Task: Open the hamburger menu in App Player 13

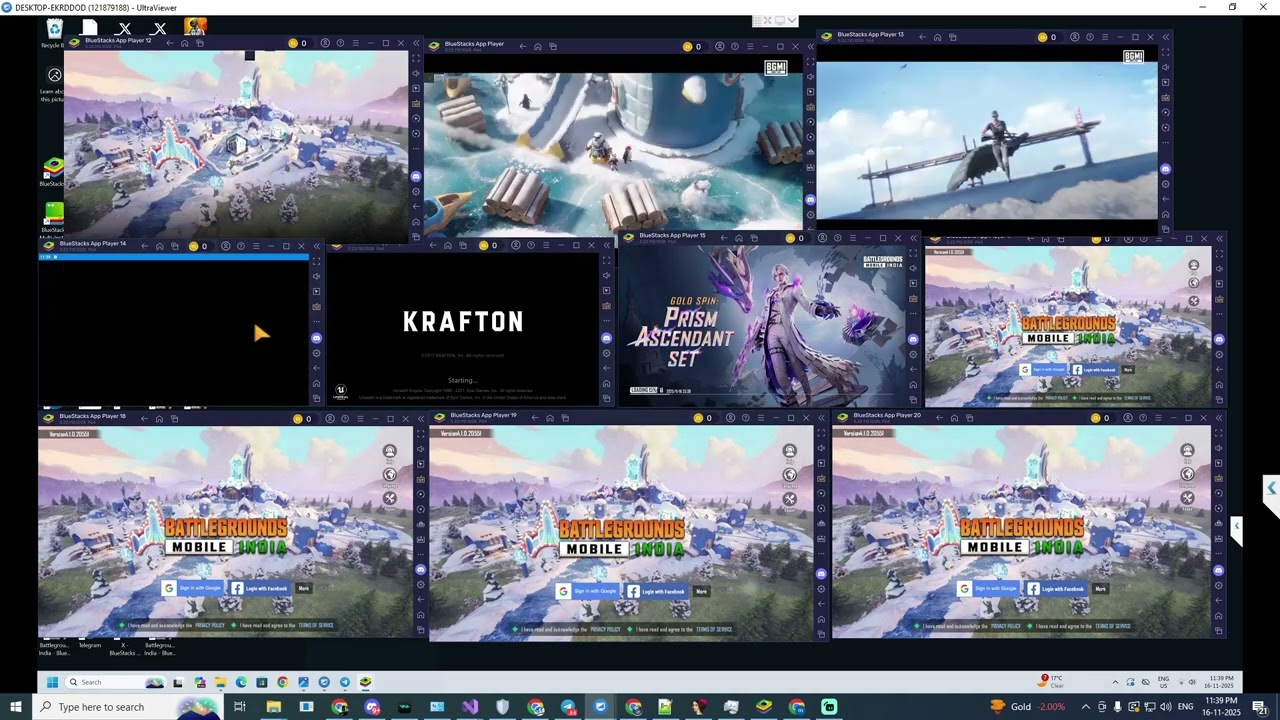Action: tap(1104, 37)
